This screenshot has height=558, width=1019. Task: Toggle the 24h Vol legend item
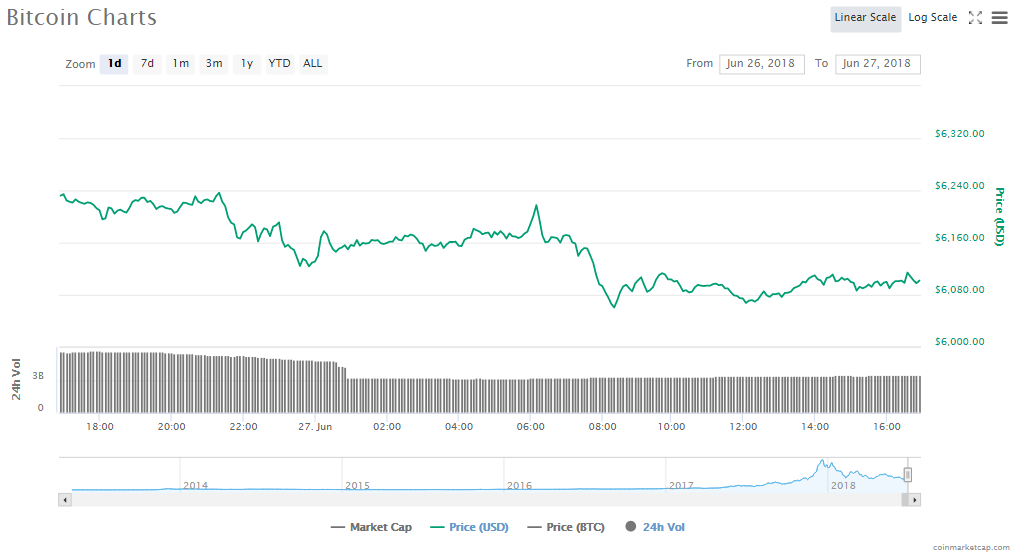click(655, 527)
